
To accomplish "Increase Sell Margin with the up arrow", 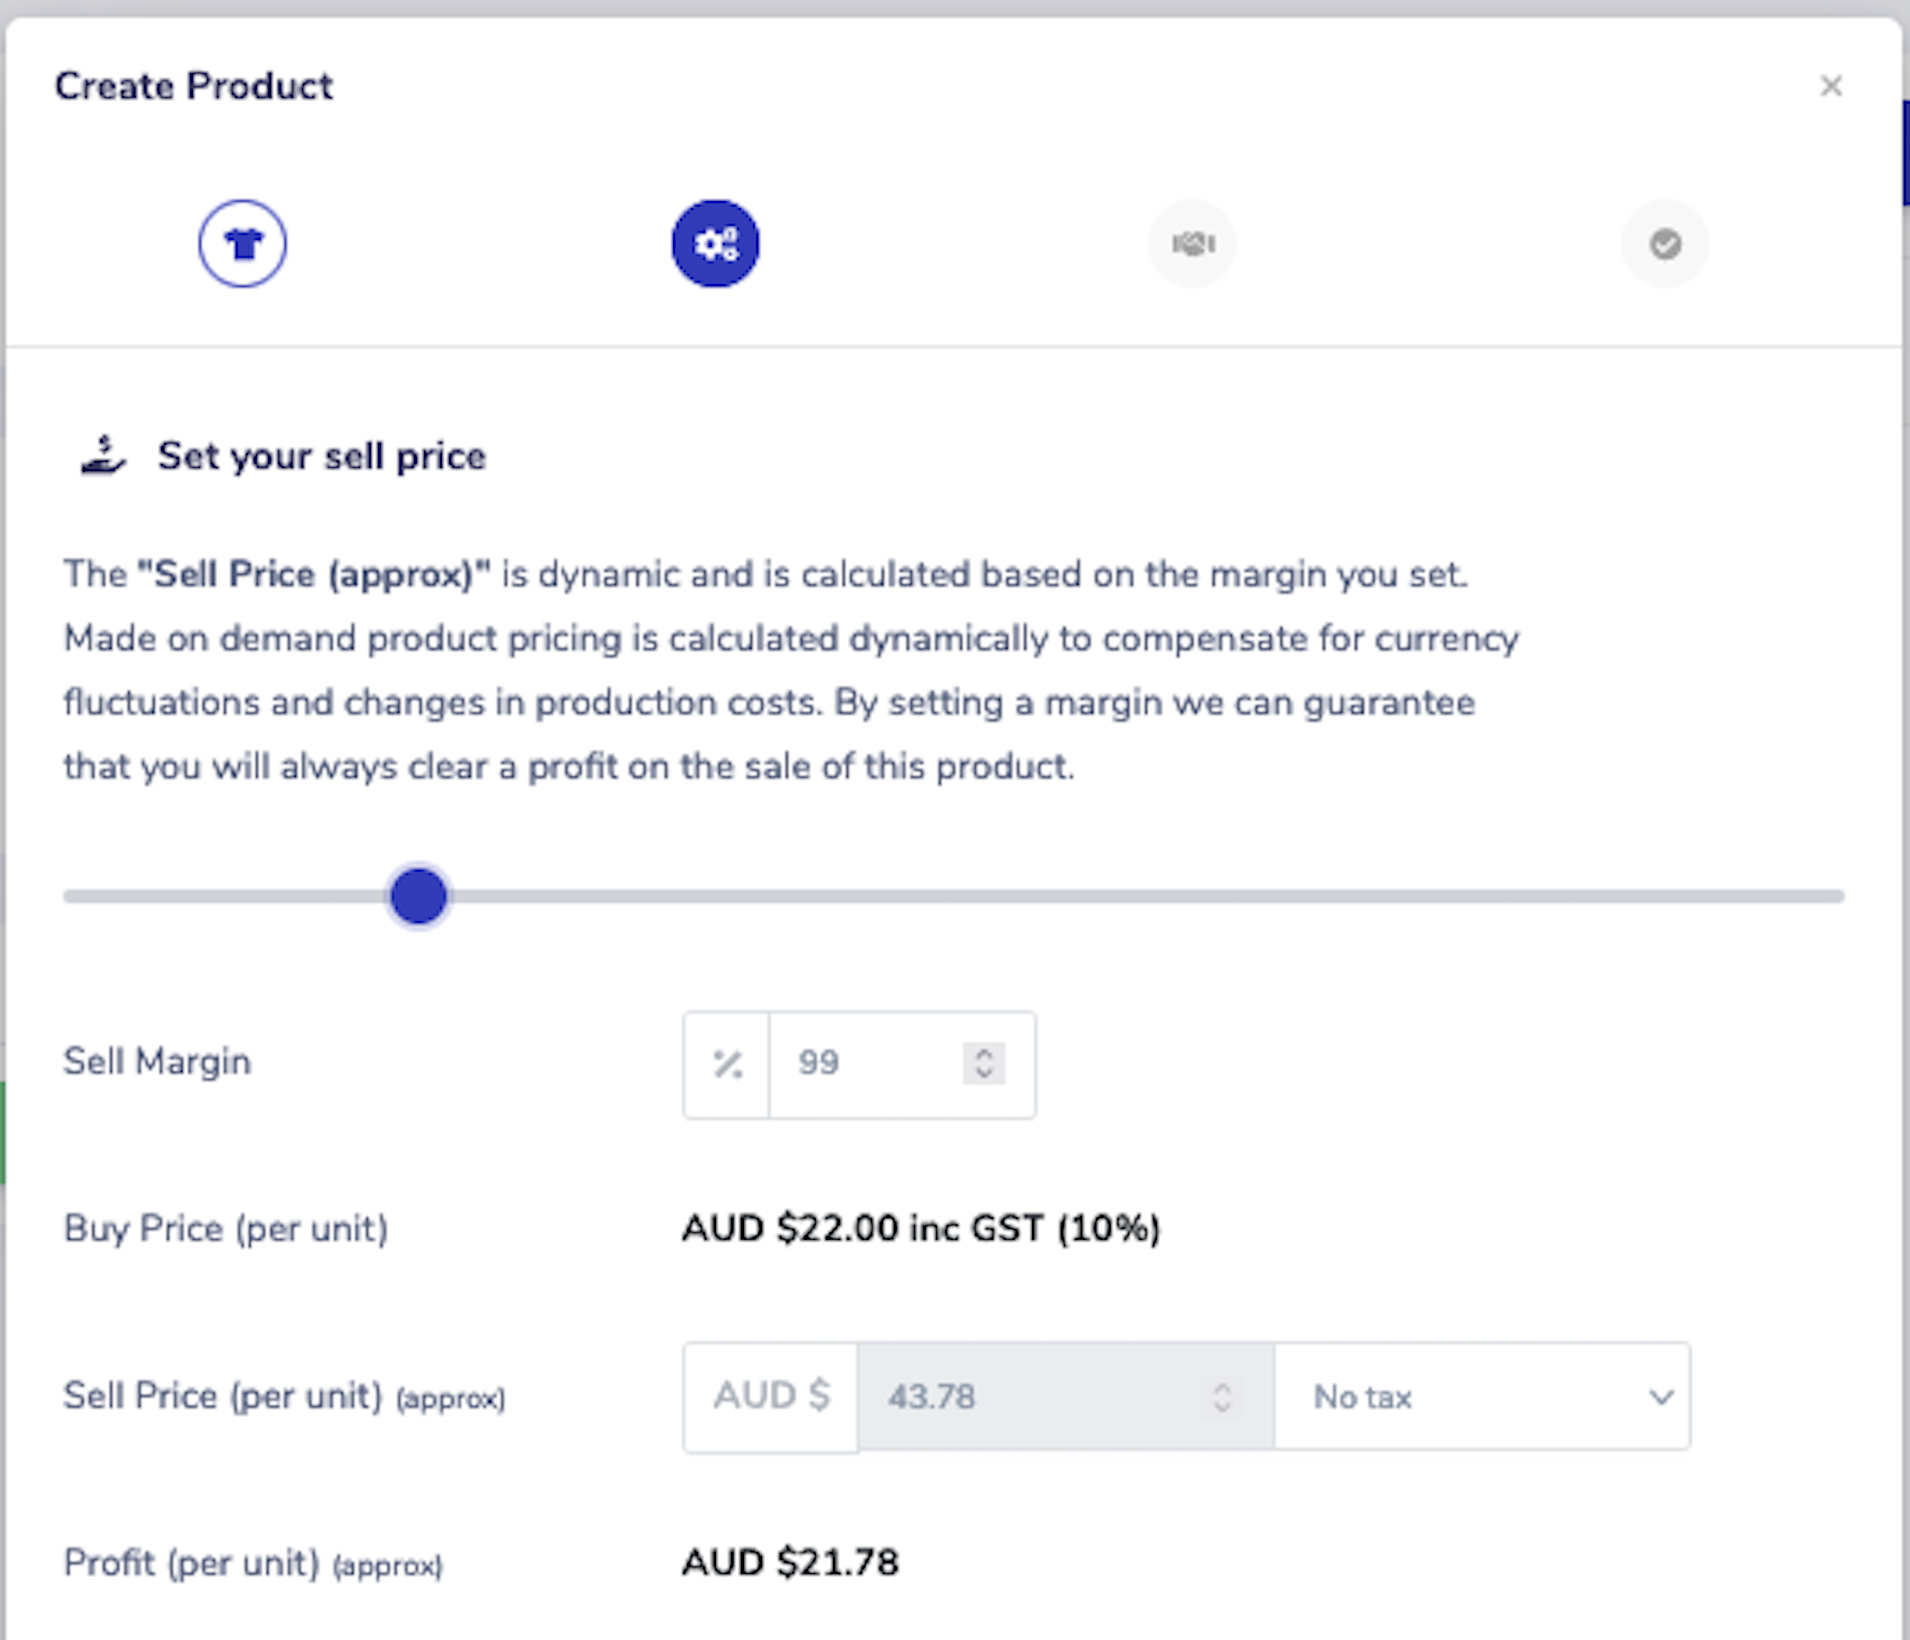I will (984, 1053).
